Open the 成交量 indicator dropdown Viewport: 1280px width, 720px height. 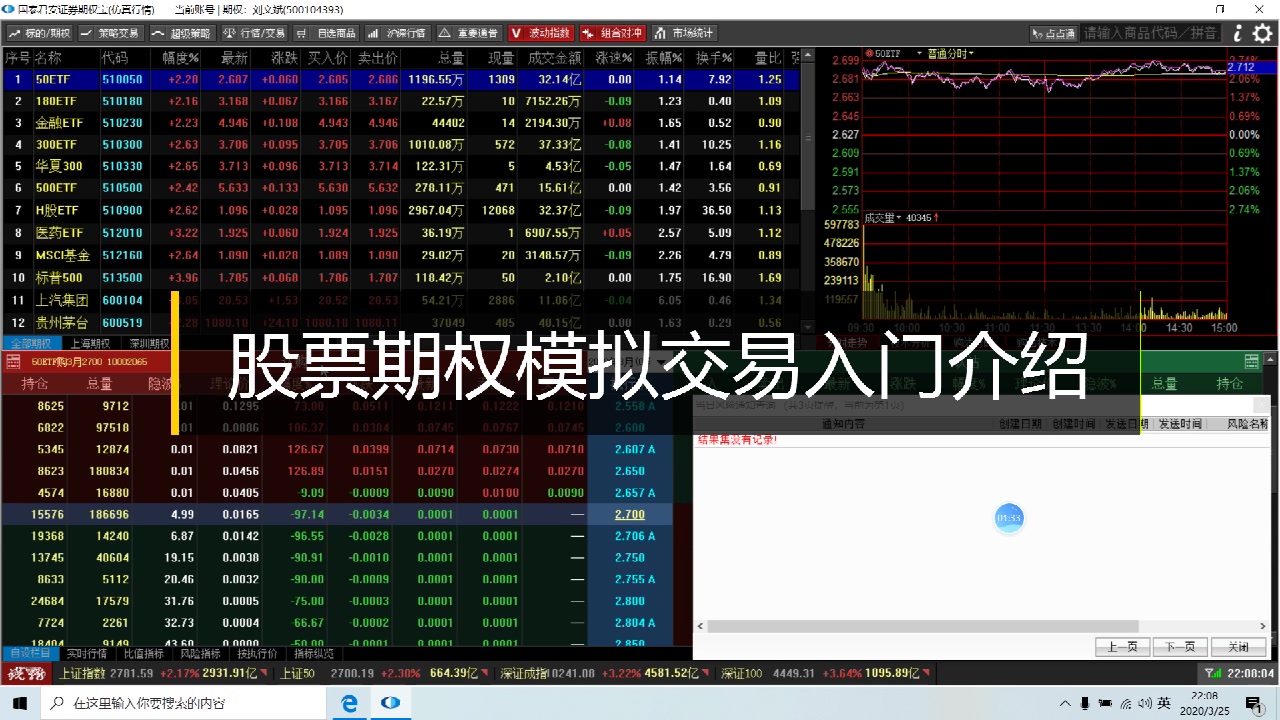coord(882,217)
